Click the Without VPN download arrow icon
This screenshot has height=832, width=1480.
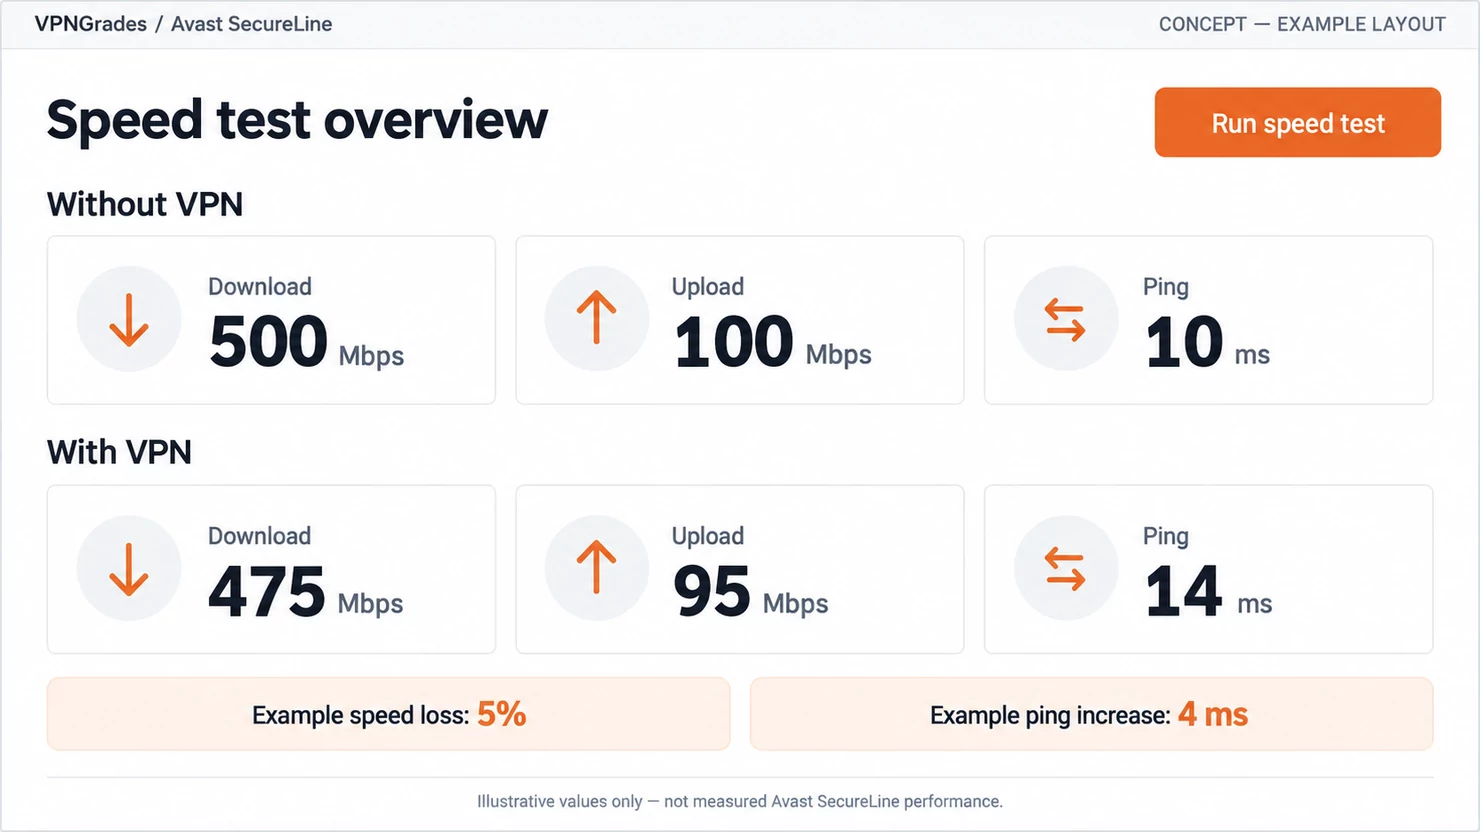click(x=129, y=319)
